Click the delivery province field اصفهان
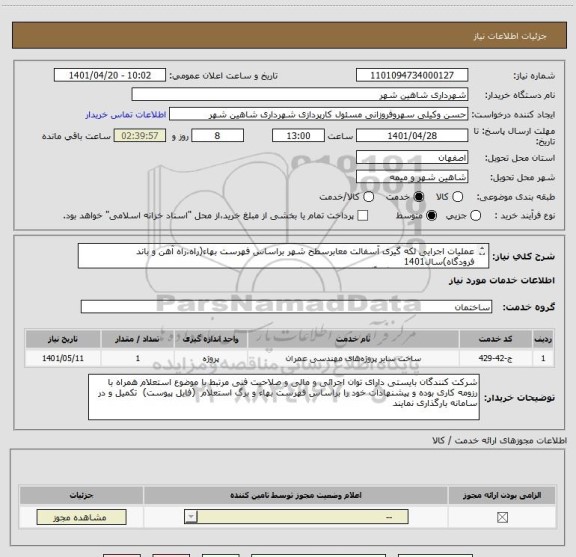Screen dimensions: 576x557 [x=412, y=158]
